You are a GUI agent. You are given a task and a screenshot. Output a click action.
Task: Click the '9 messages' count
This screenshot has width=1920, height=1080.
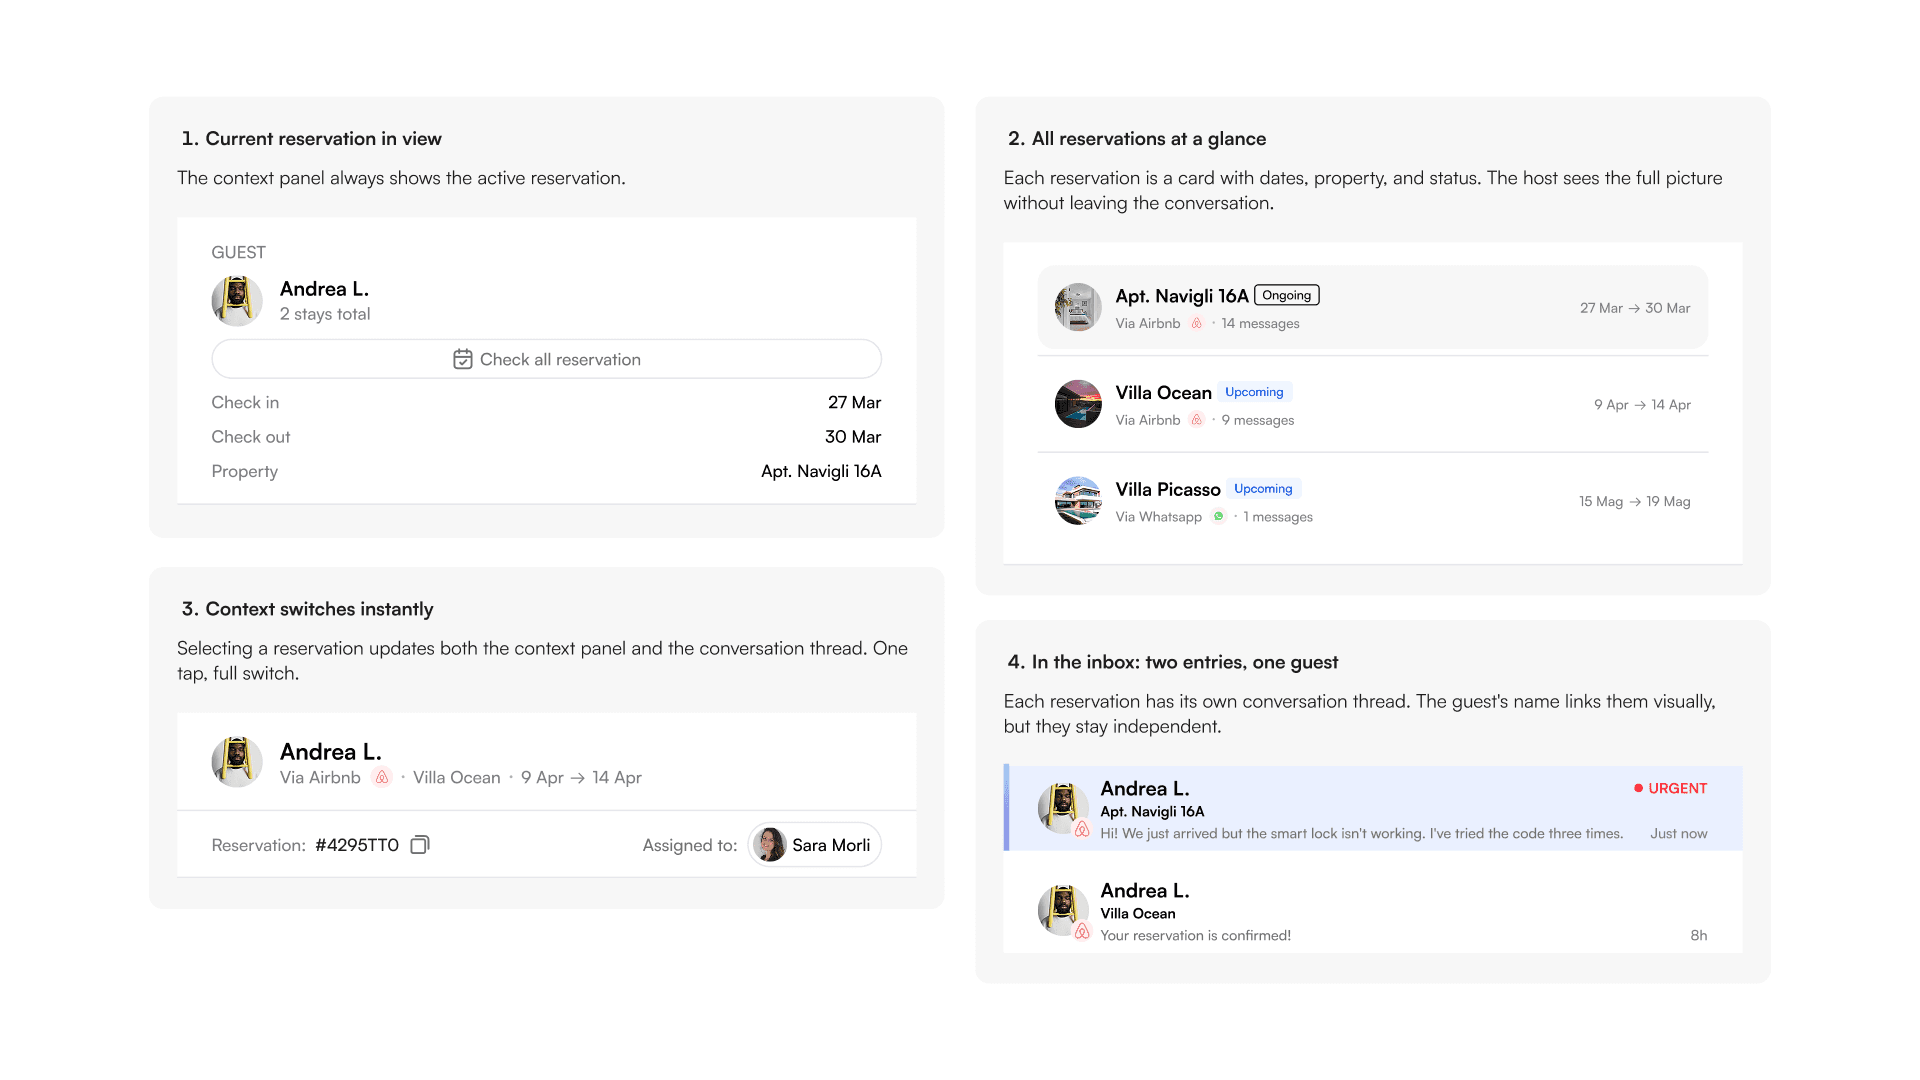pos(1257,420)
